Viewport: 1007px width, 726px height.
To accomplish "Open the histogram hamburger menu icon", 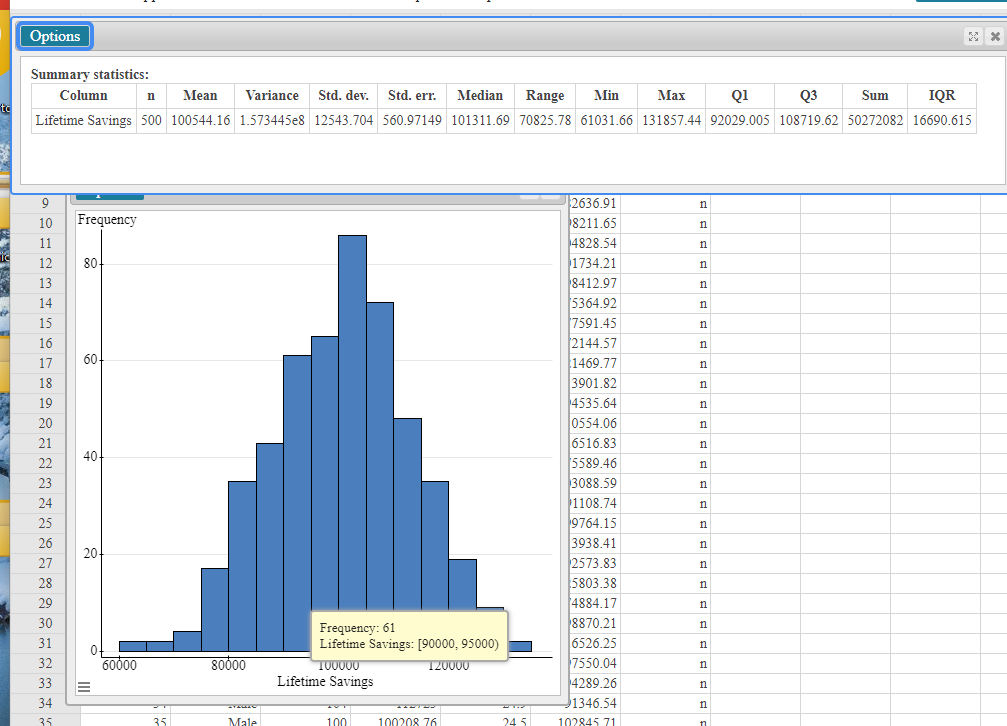I will tap(84, 687).
